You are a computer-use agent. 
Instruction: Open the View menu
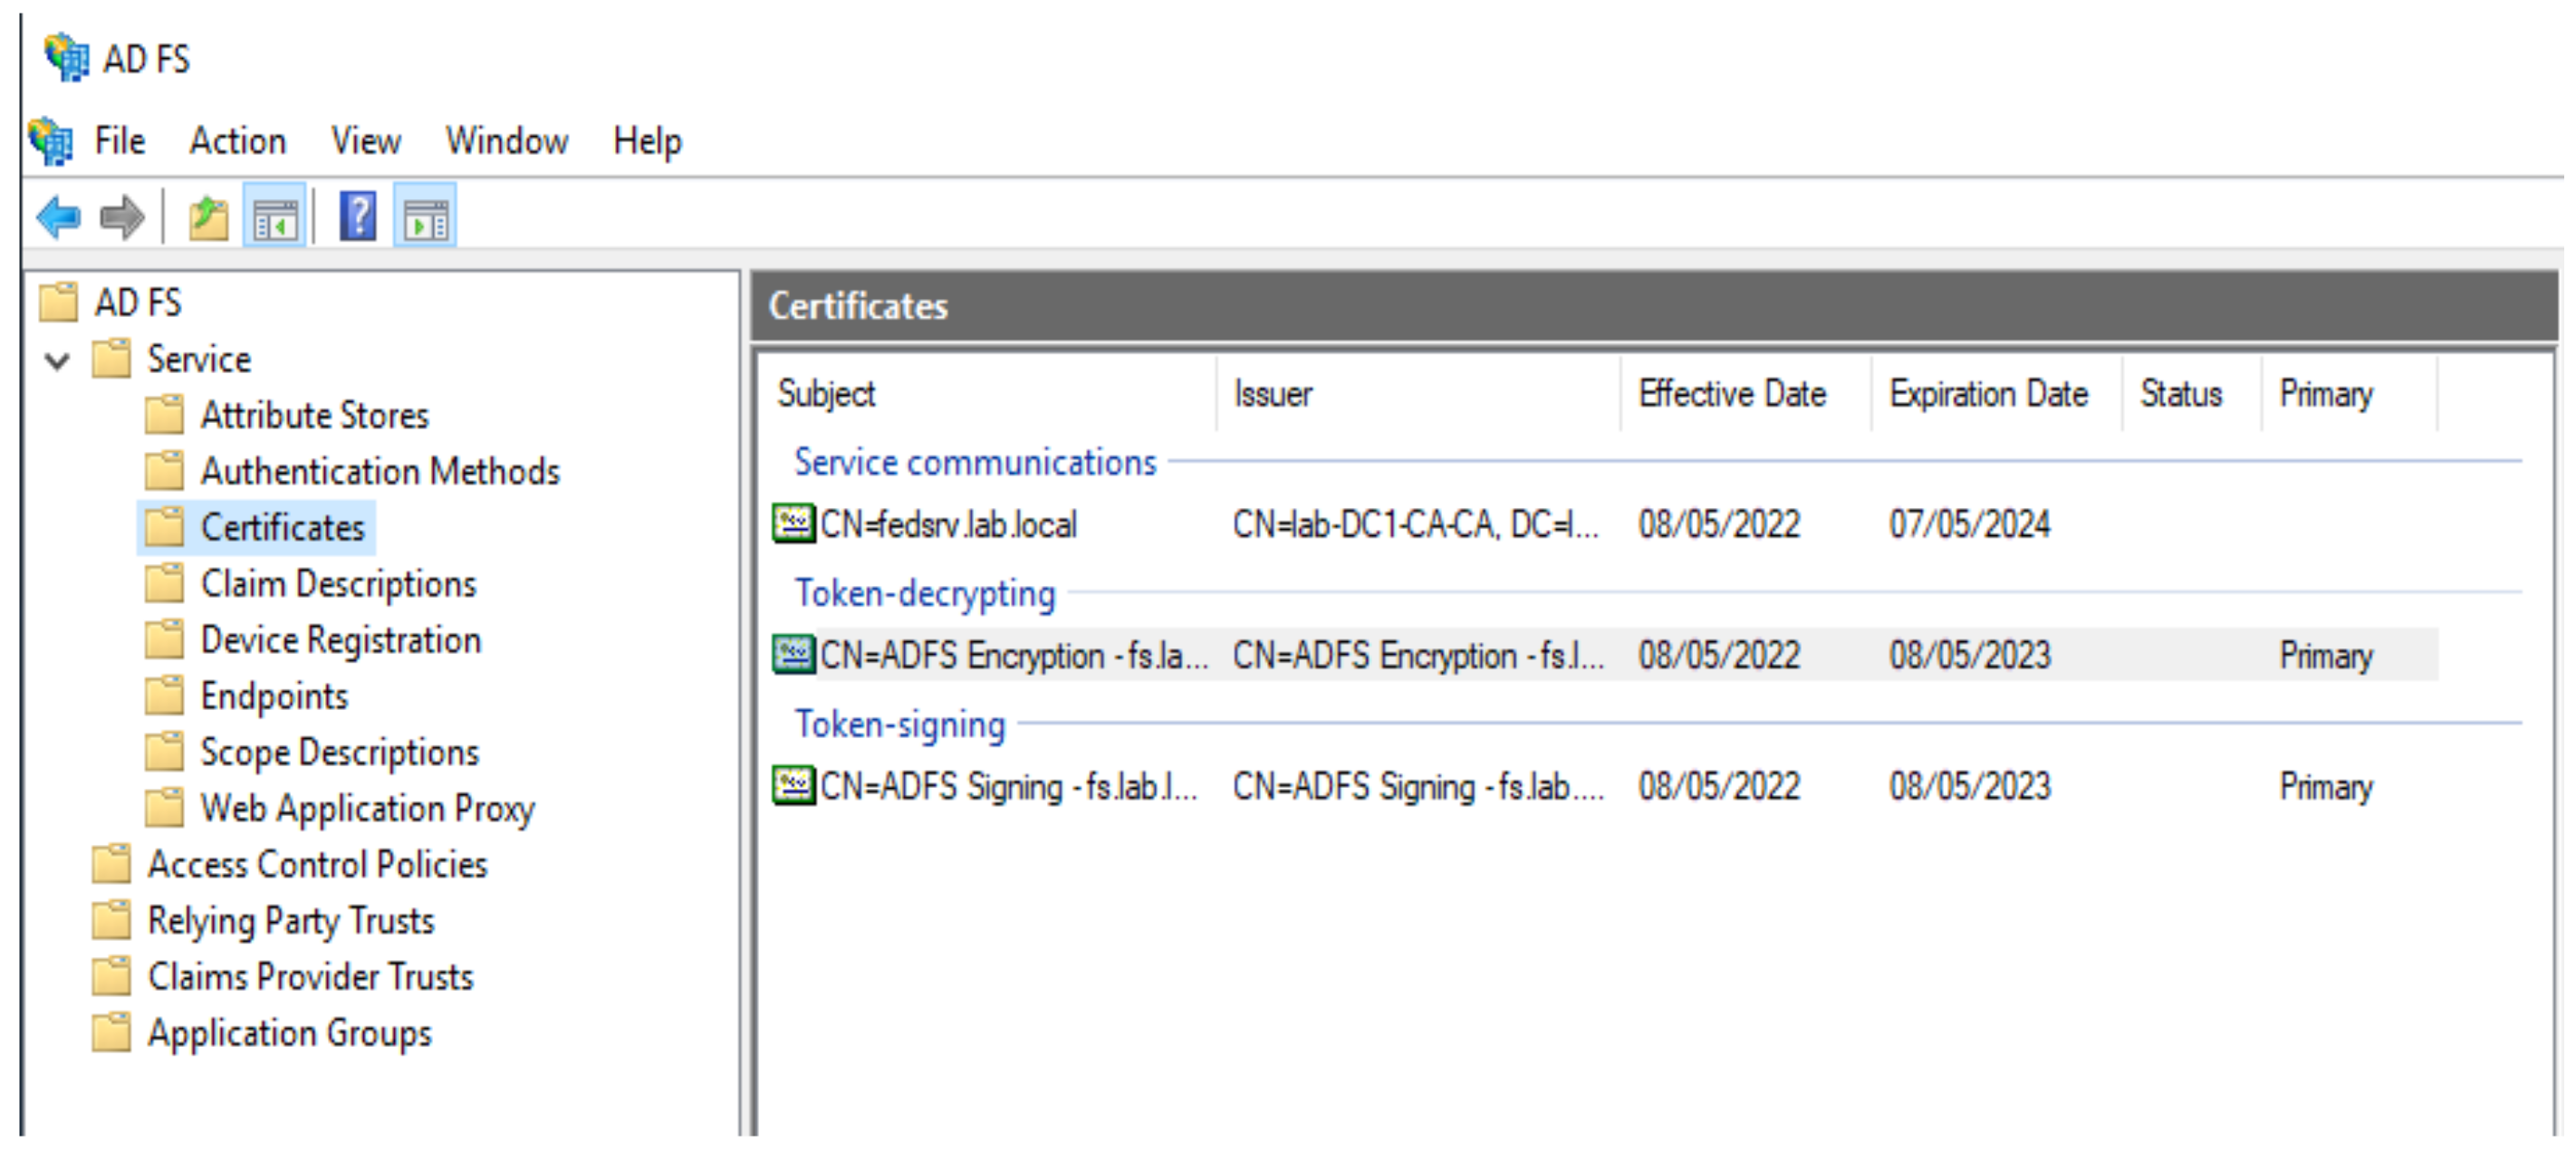tap(366, 141)
